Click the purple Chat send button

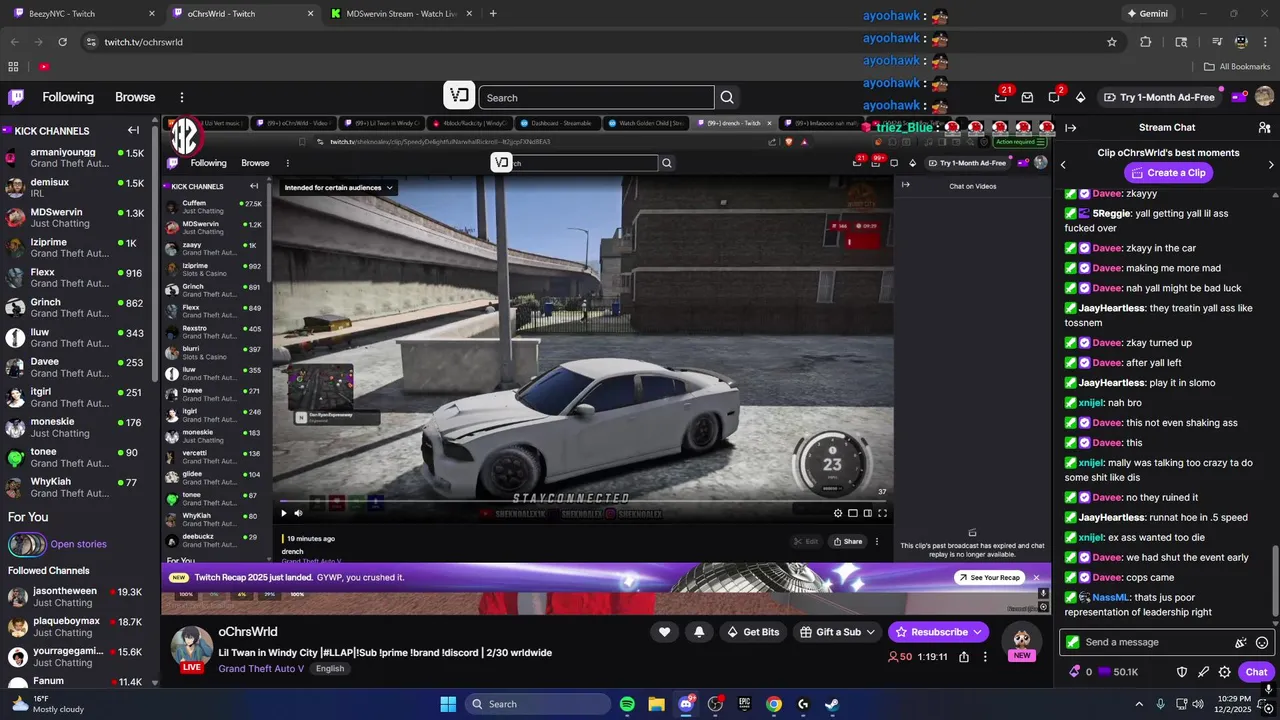pyautogui.click(x=1257, y=672)
